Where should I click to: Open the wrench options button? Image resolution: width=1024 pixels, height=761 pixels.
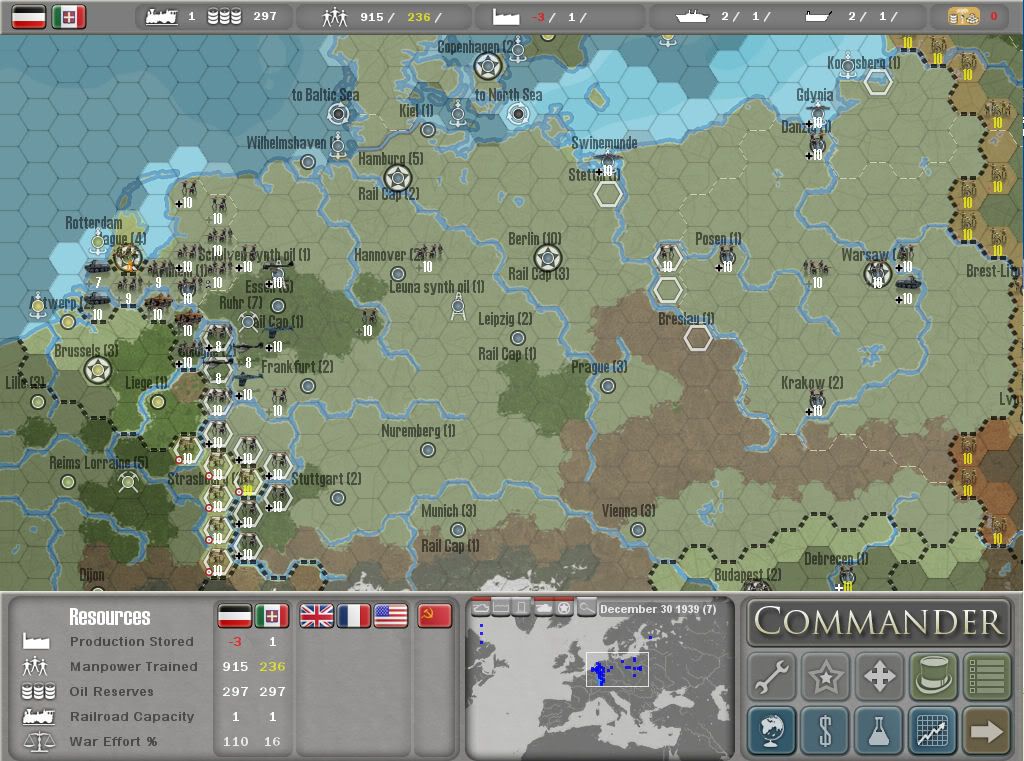[x=772, y=677]
